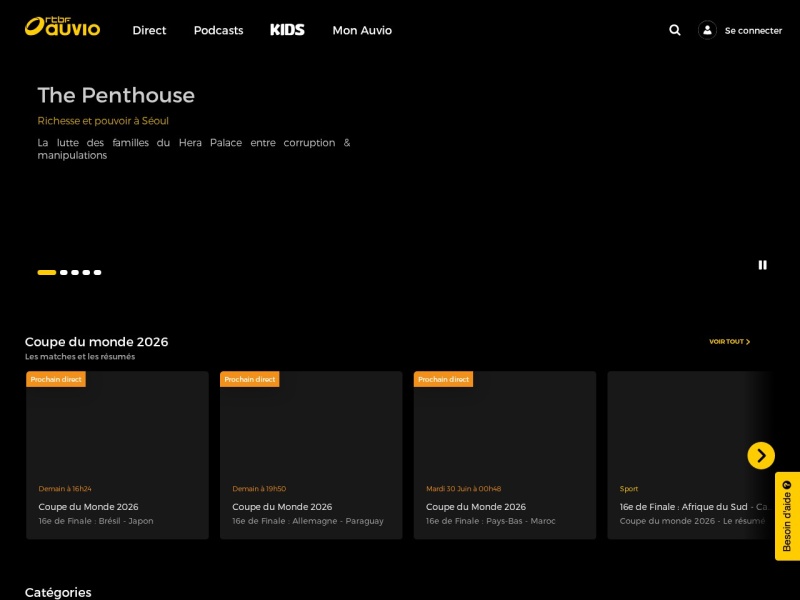
Task: Select the second carousel dot
Action: tap(64, 272)
